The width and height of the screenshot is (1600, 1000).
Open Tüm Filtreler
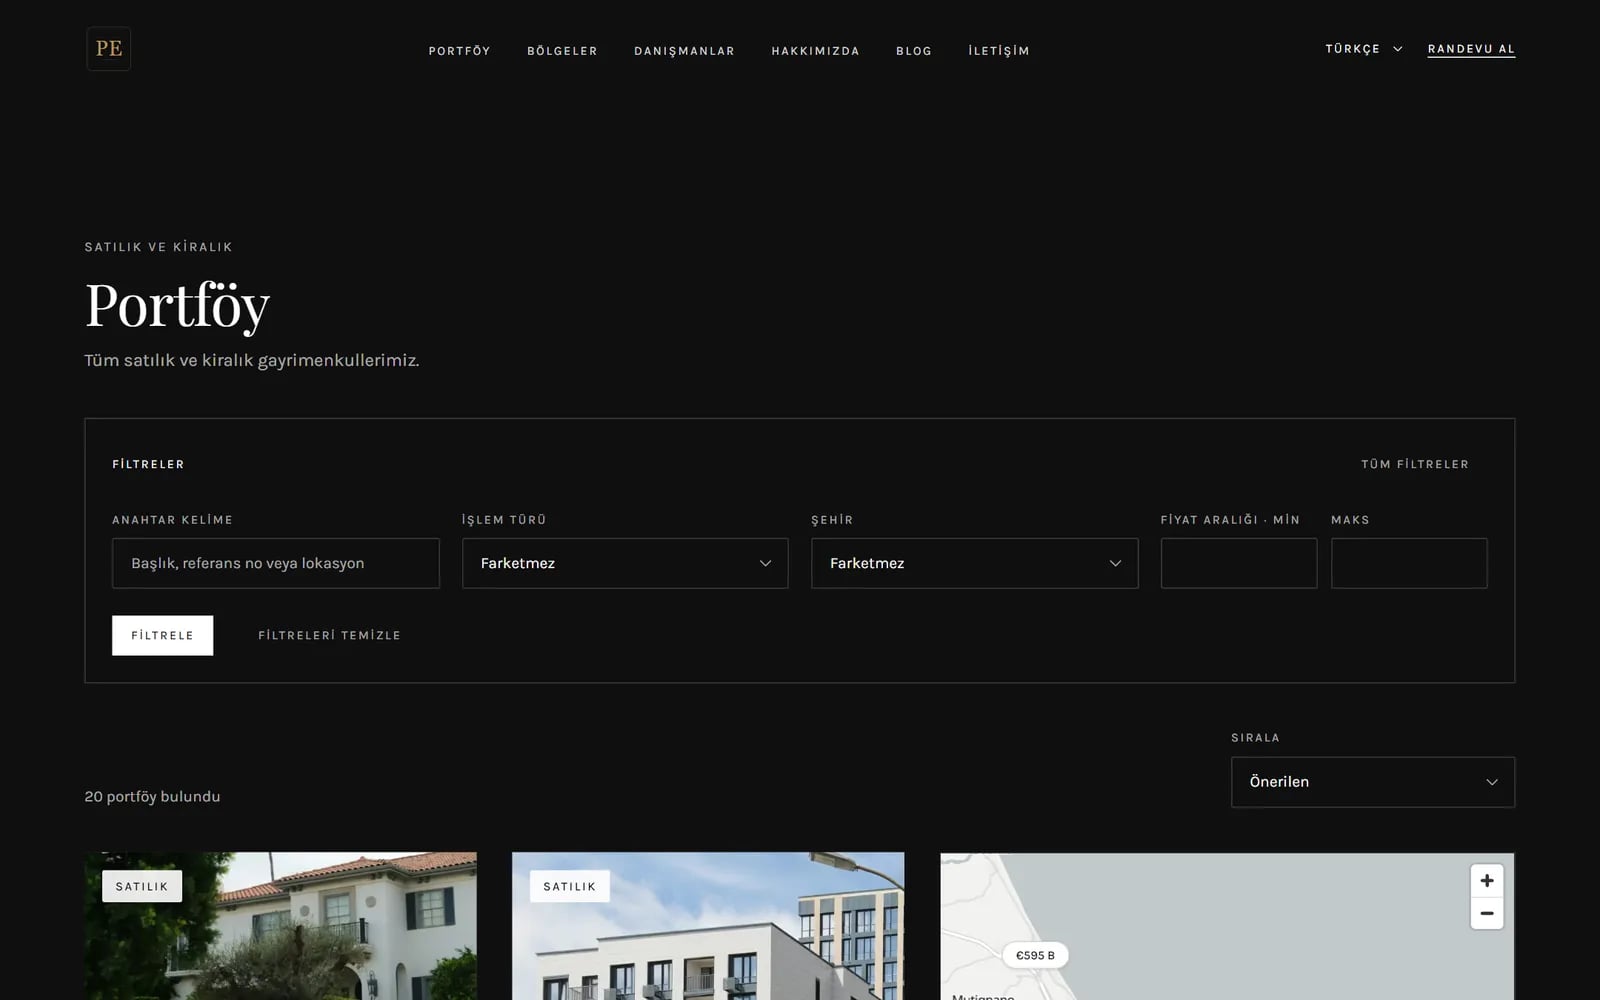[1414, 464]
